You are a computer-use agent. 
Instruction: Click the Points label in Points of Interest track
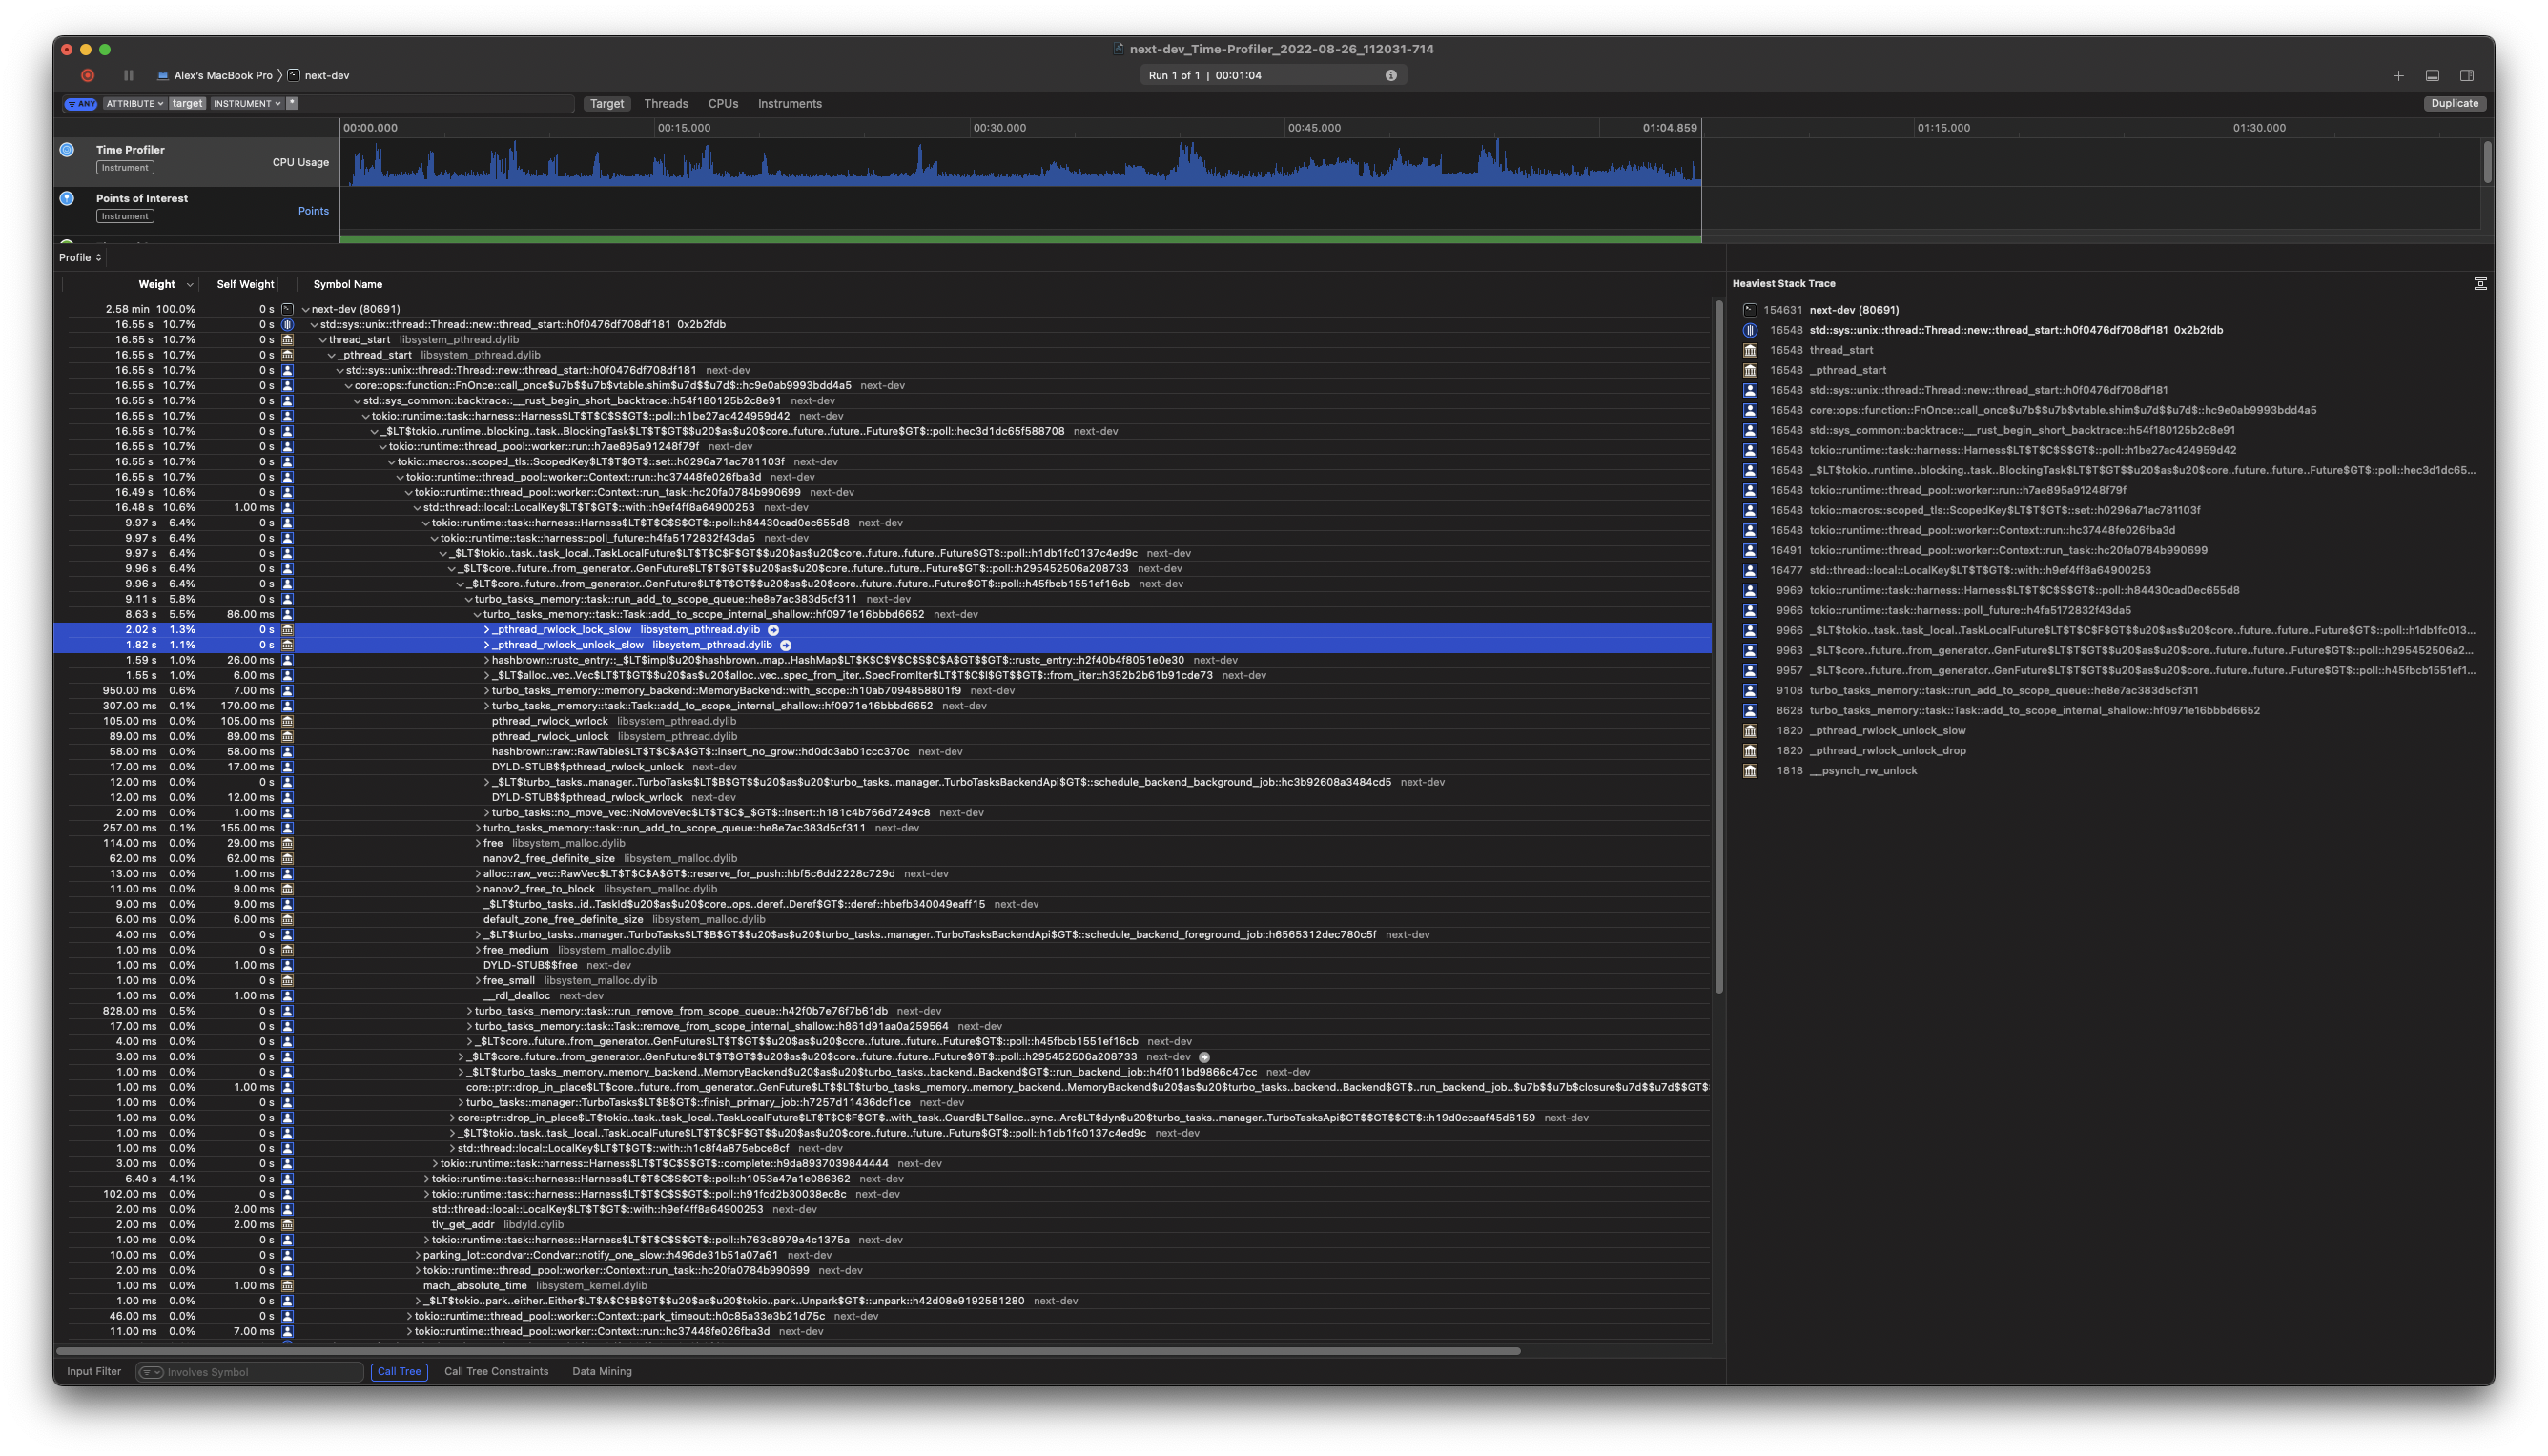coord(313,211)
